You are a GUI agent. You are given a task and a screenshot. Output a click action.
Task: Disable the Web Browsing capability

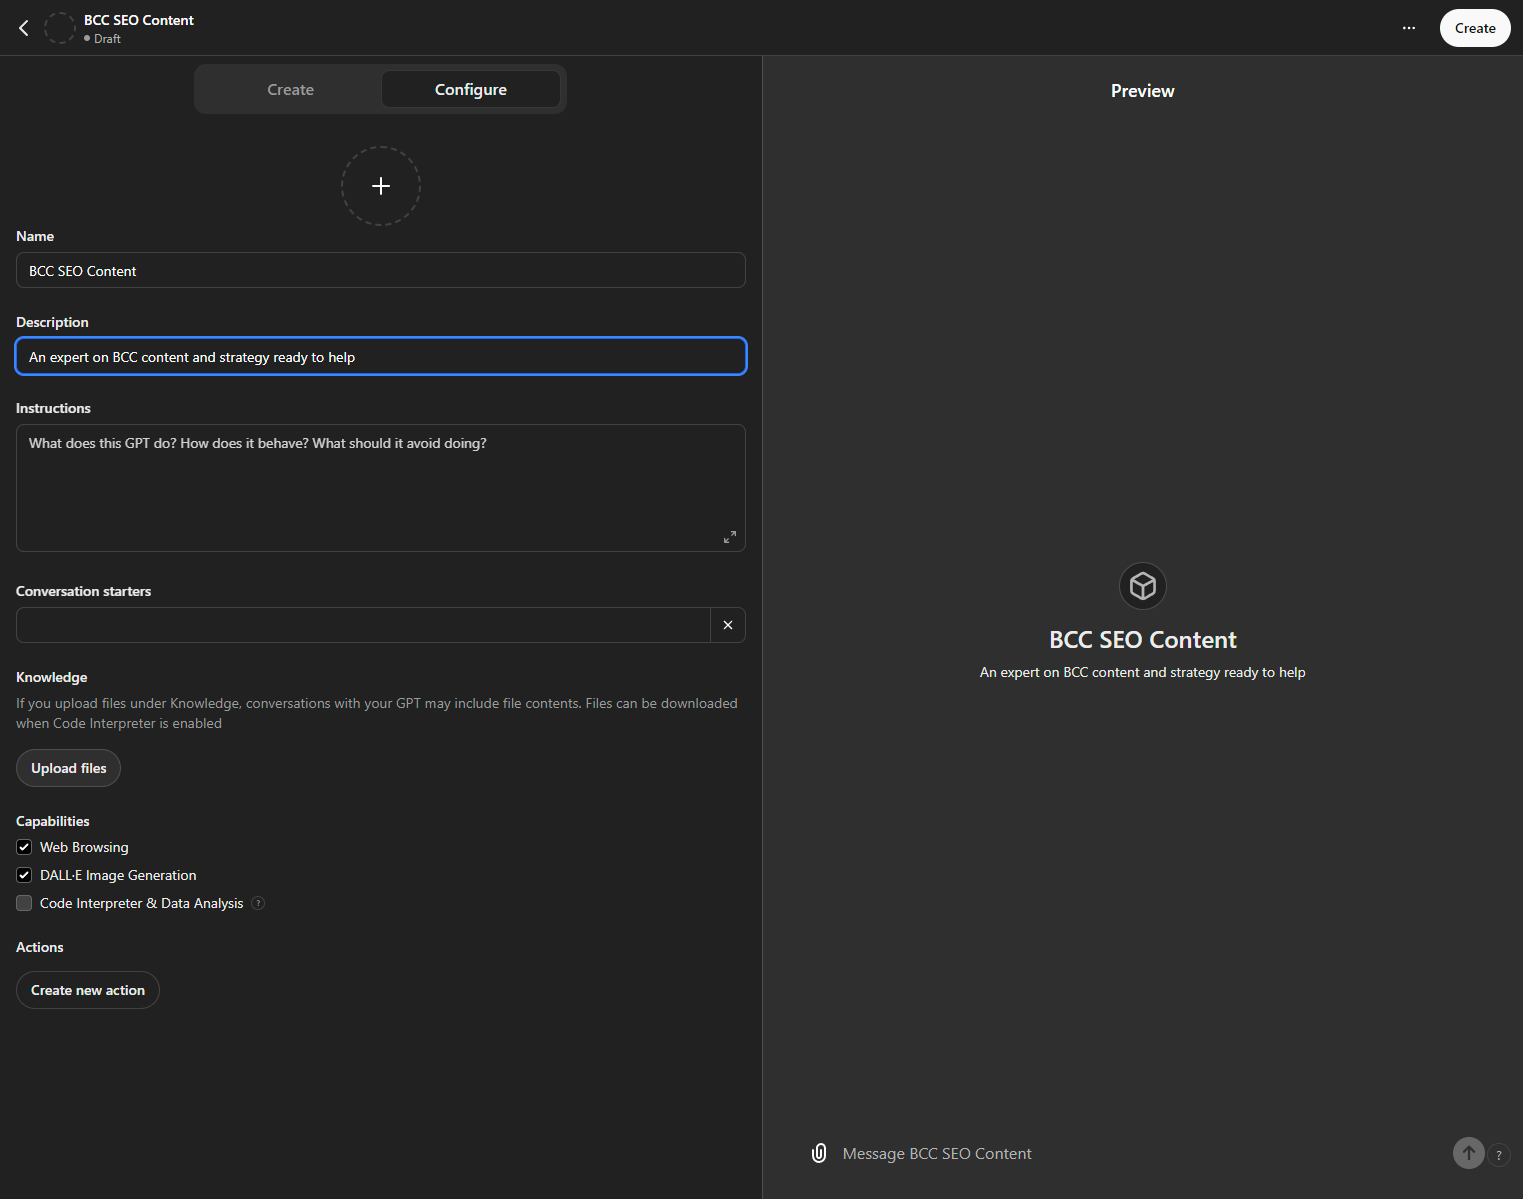pyautogui.click(x=24, y=847)
